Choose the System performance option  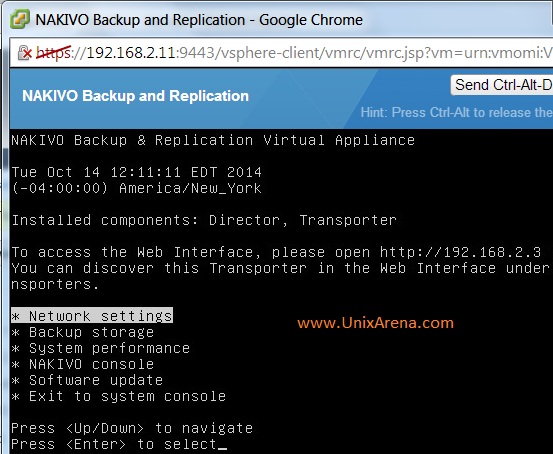click(101, 348)
